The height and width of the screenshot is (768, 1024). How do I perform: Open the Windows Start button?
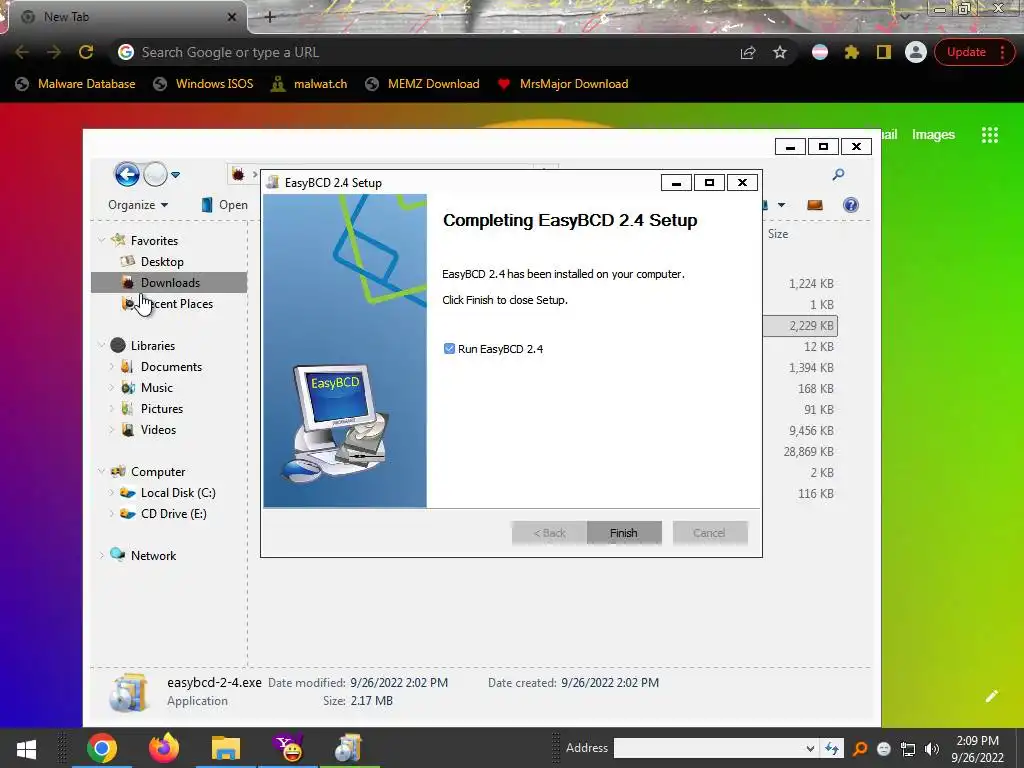pyautogui.click(x=27, y=748)
